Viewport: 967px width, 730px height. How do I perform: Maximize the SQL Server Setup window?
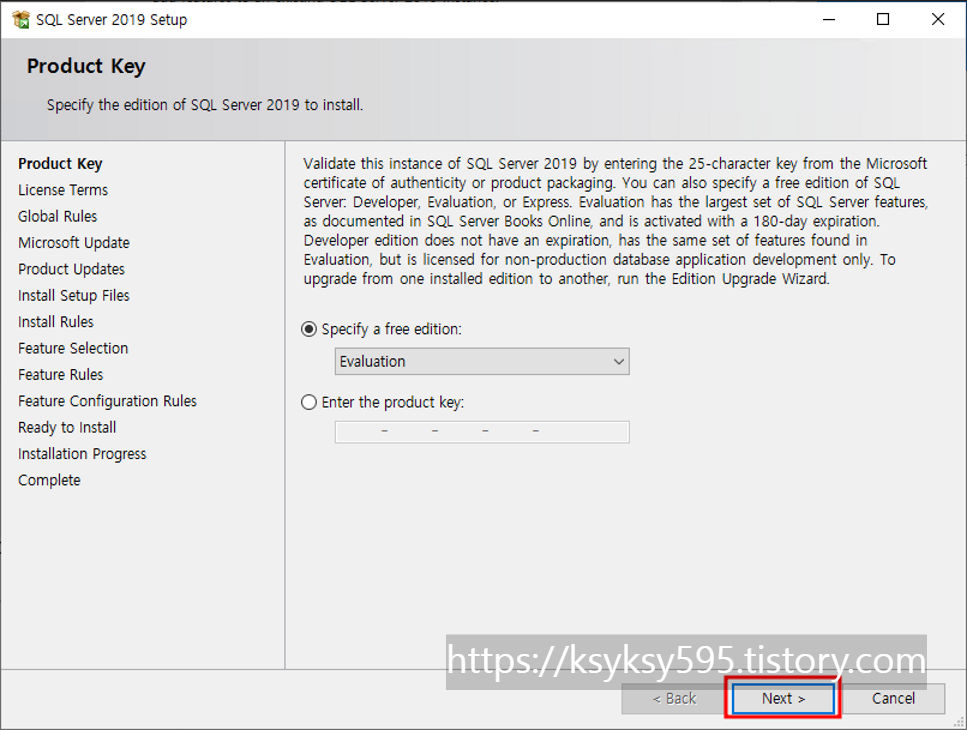click(x=883, y=20)
